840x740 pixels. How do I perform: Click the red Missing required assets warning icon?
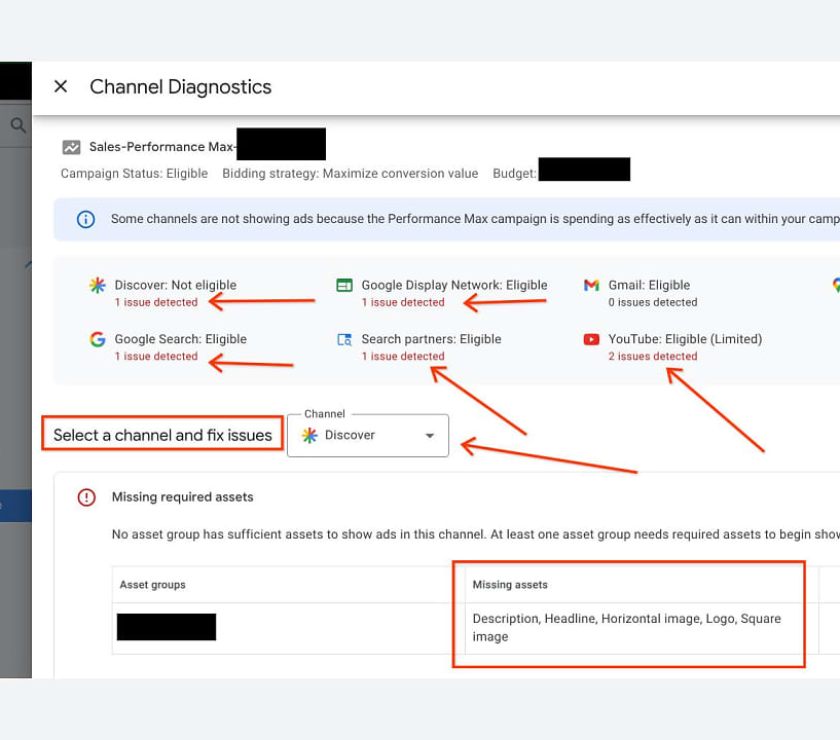(x=86, y=497)
